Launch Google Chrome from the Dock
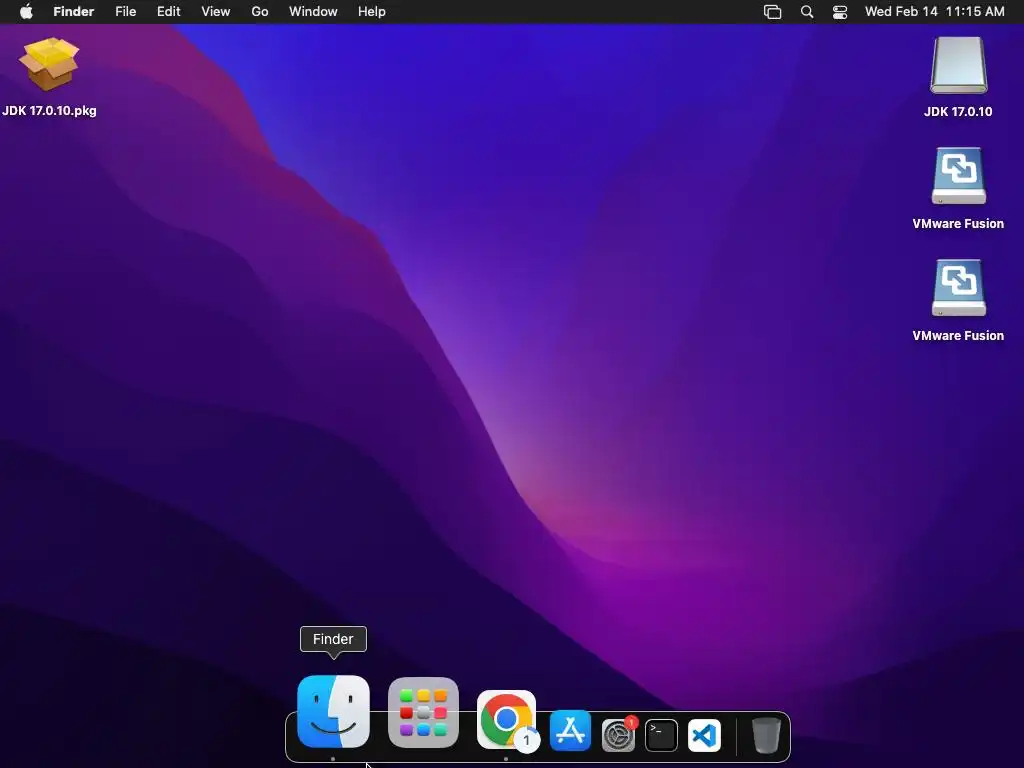The image size is (1024, 768). pos(506,720)
